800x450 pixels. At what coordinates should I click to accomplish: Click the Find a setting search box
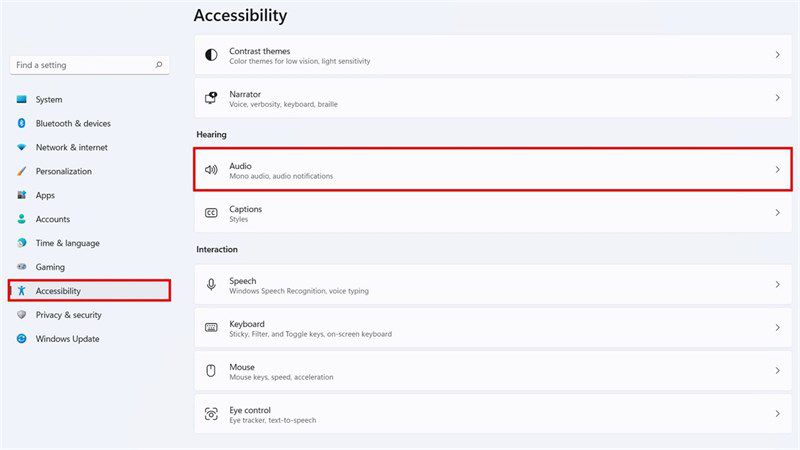(x=89, y=65)
